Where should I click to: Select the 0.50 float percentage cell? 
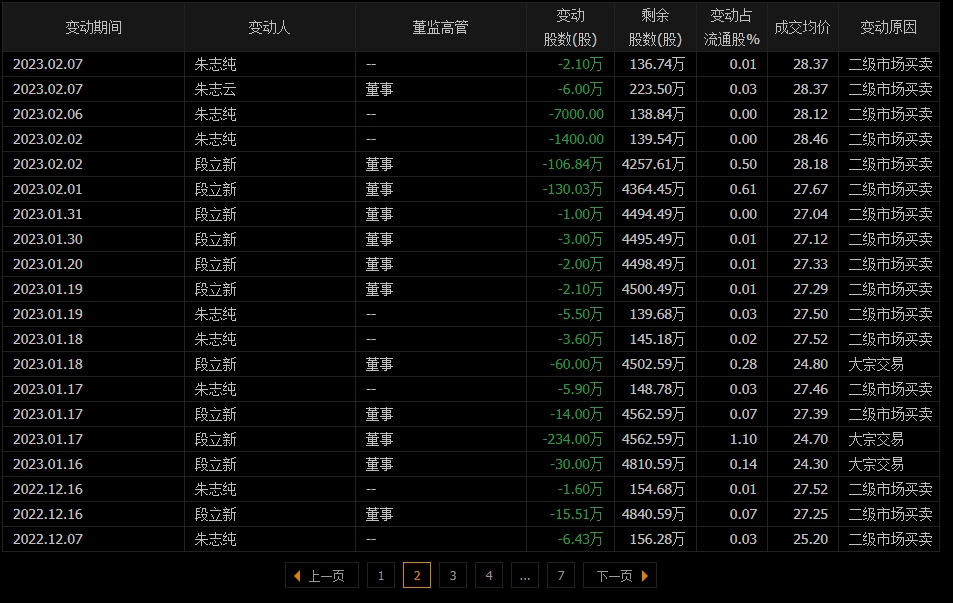tap(743, 164)
